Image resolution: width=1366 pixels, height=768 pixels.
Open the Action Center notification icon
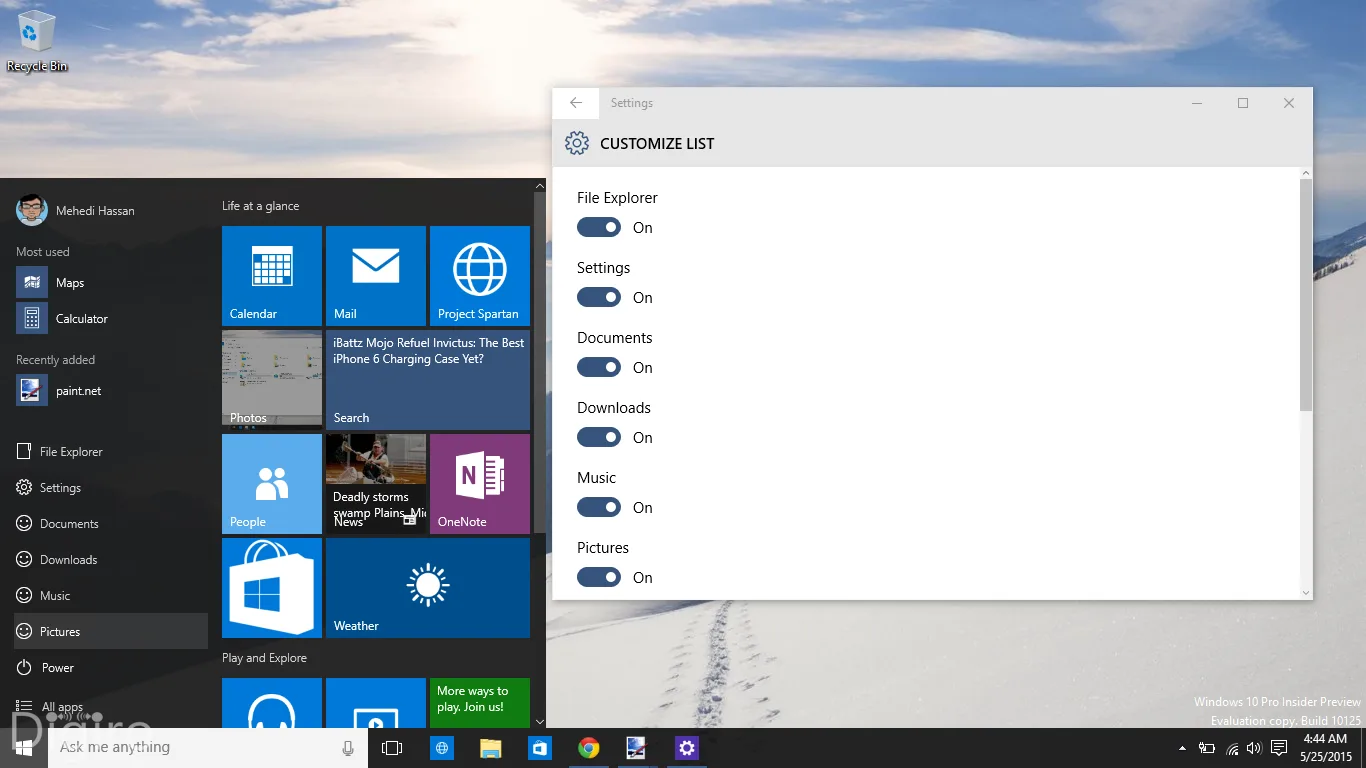coord(1279,748)
